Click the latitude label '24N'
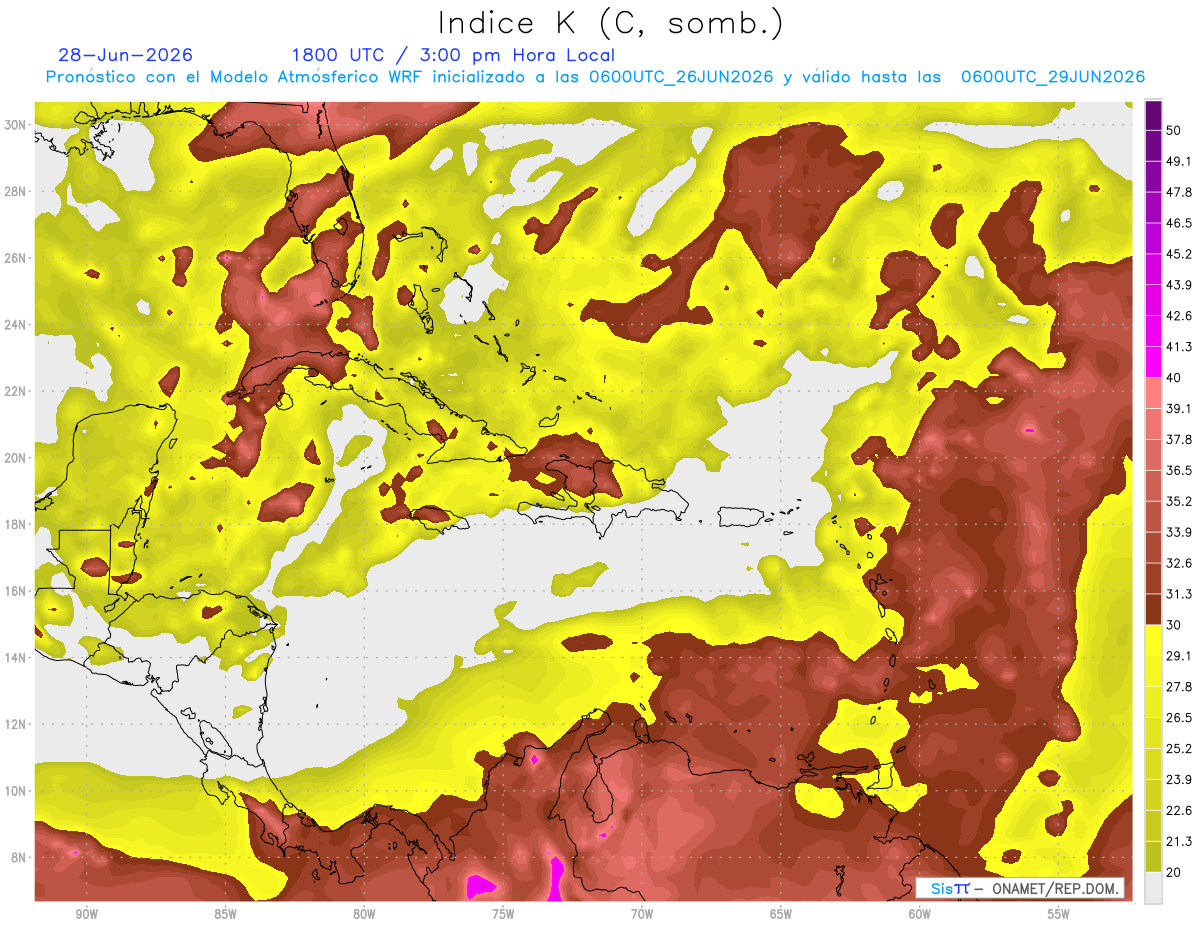The image size is (1200, 927). pyautogui.click(x=15, y=325)
